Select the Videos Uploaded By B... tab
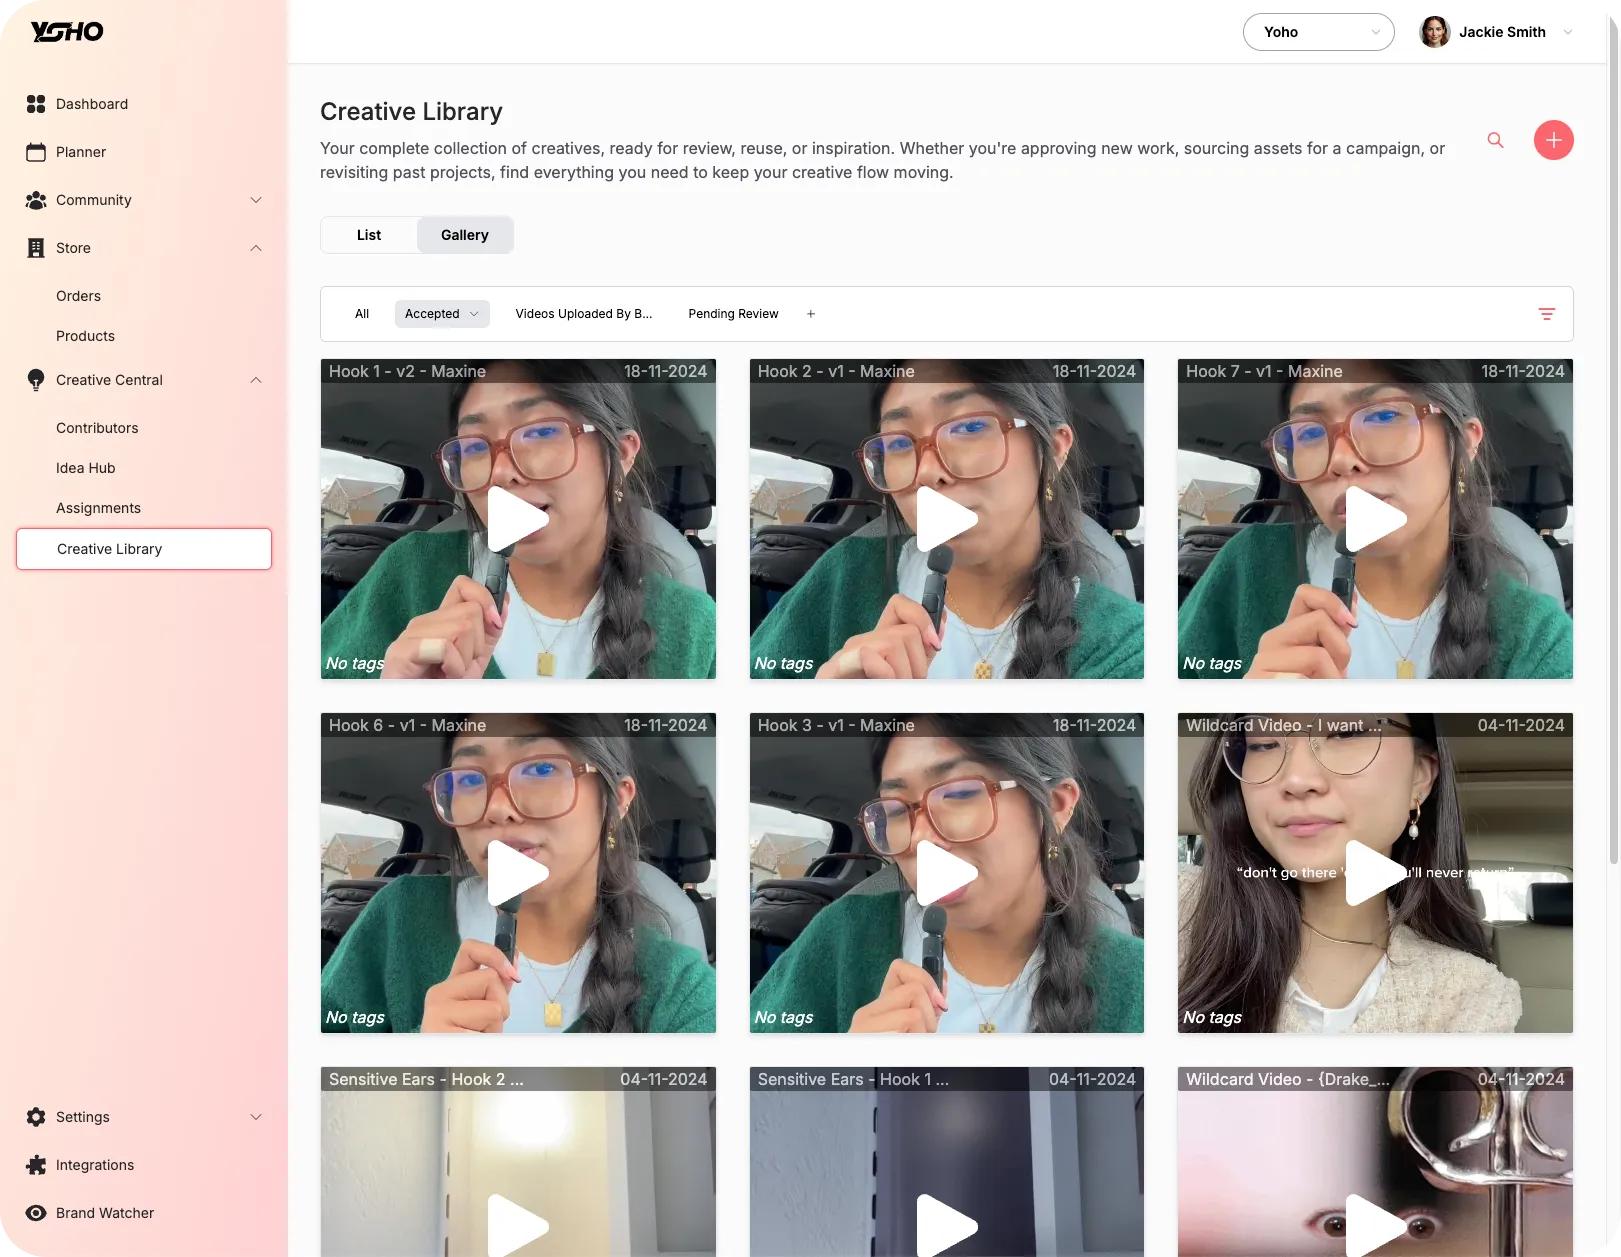The height and width of the screenshot is (1257, 1621). tap(583, 314)
